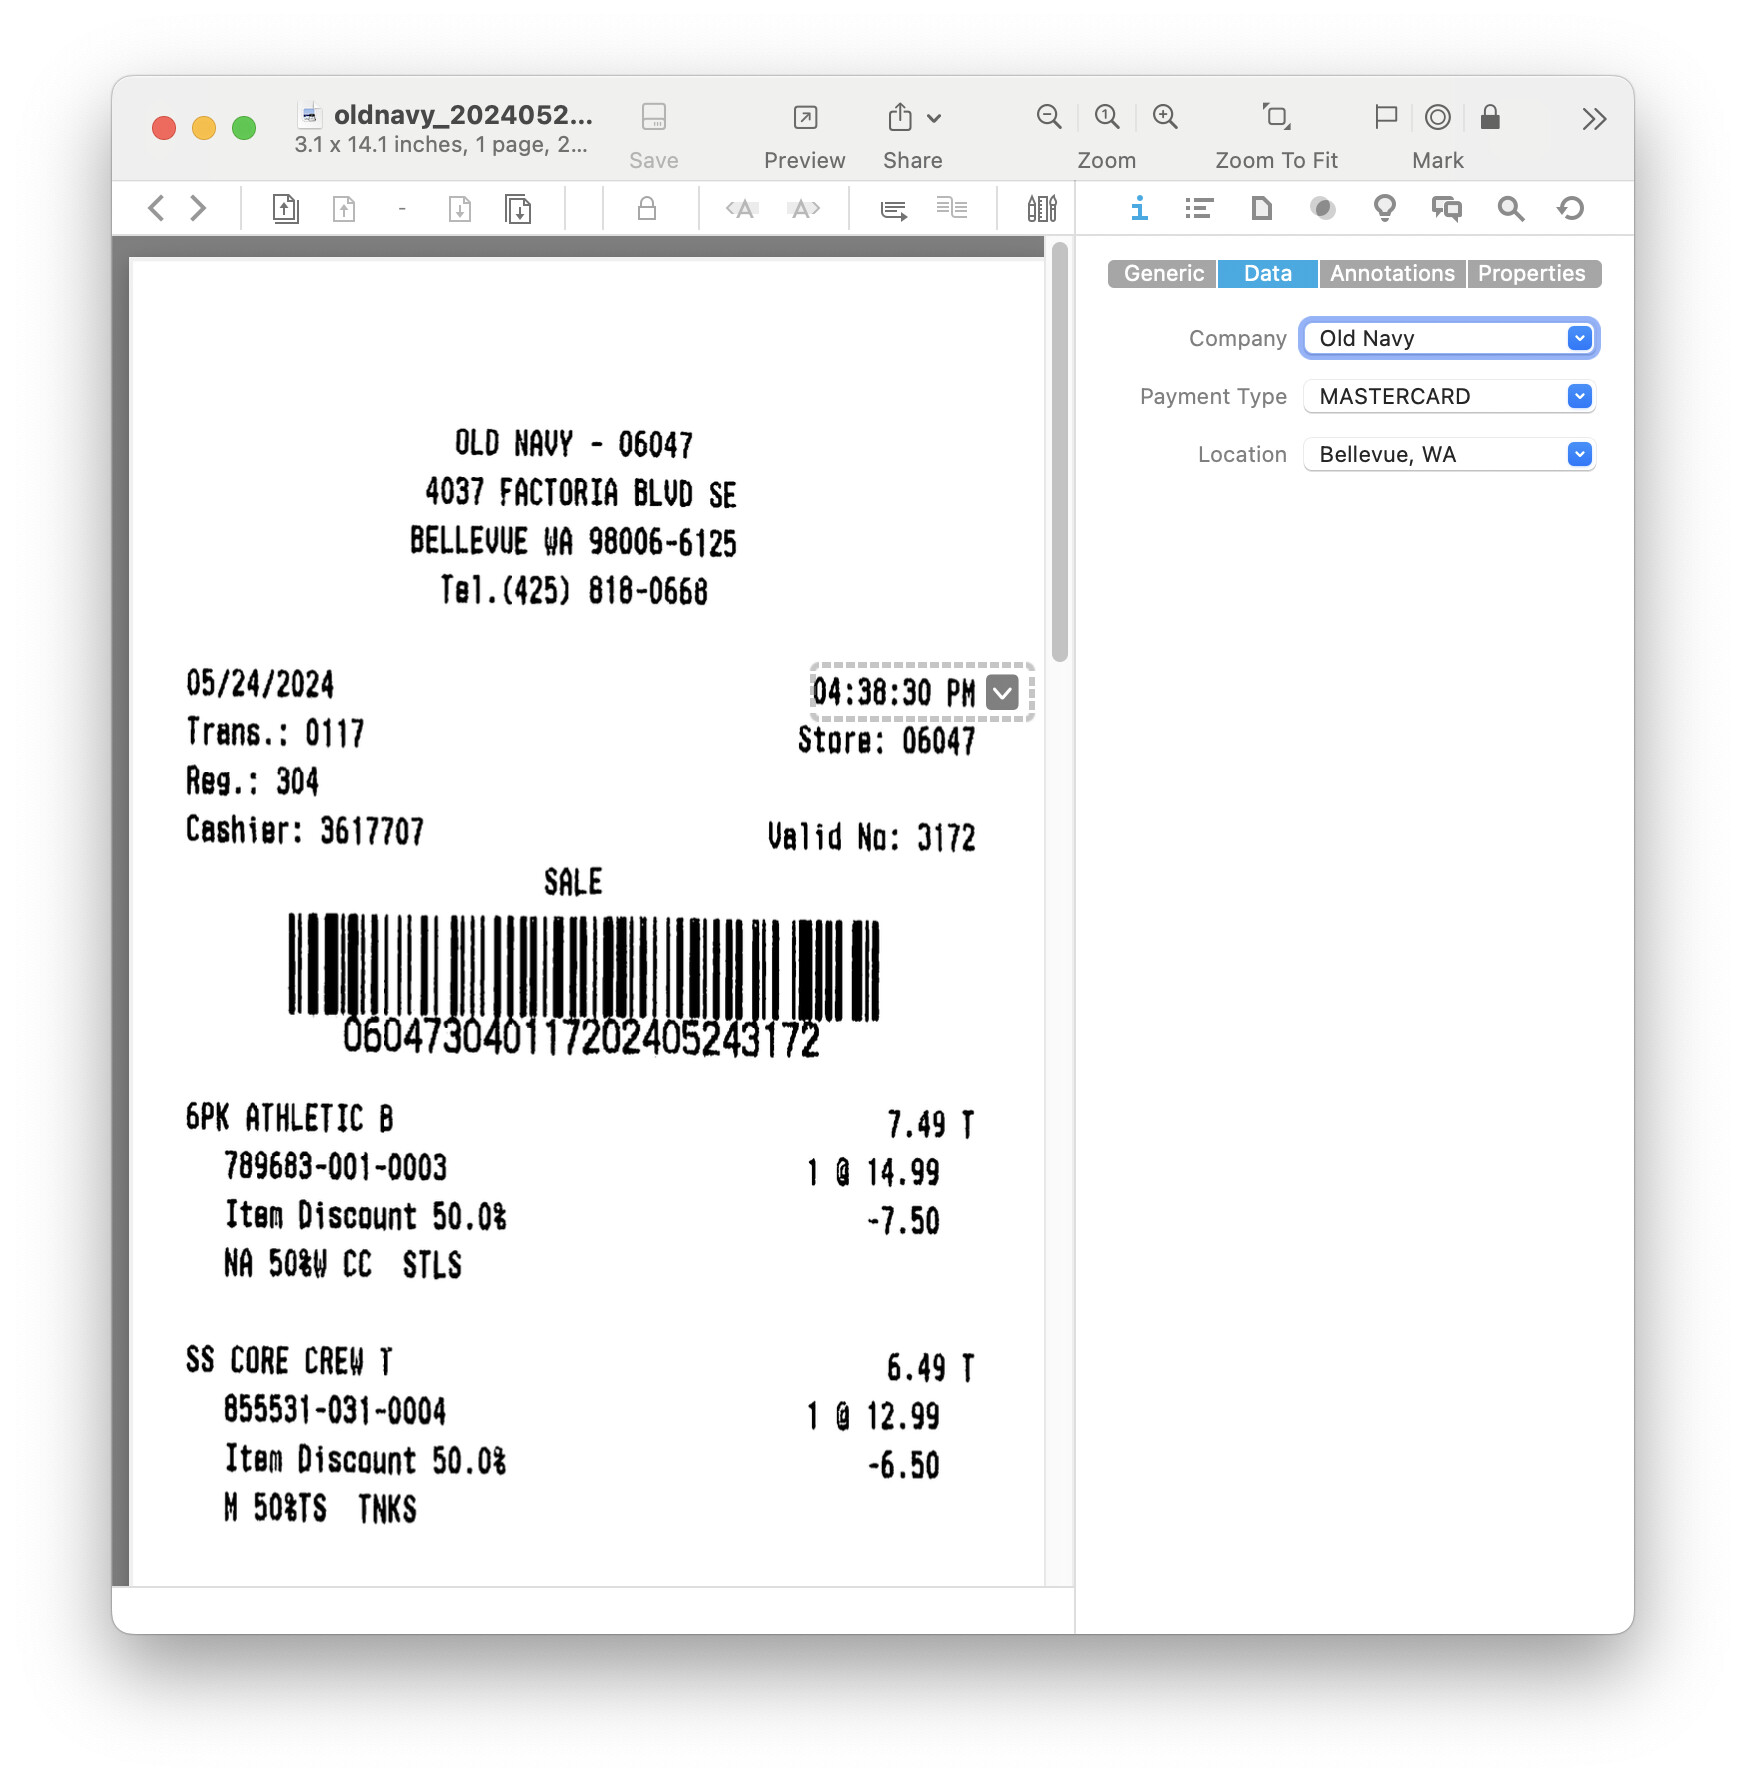
Task: Toggle the lock icon in the toolbar
Action: click(1490, 117)
